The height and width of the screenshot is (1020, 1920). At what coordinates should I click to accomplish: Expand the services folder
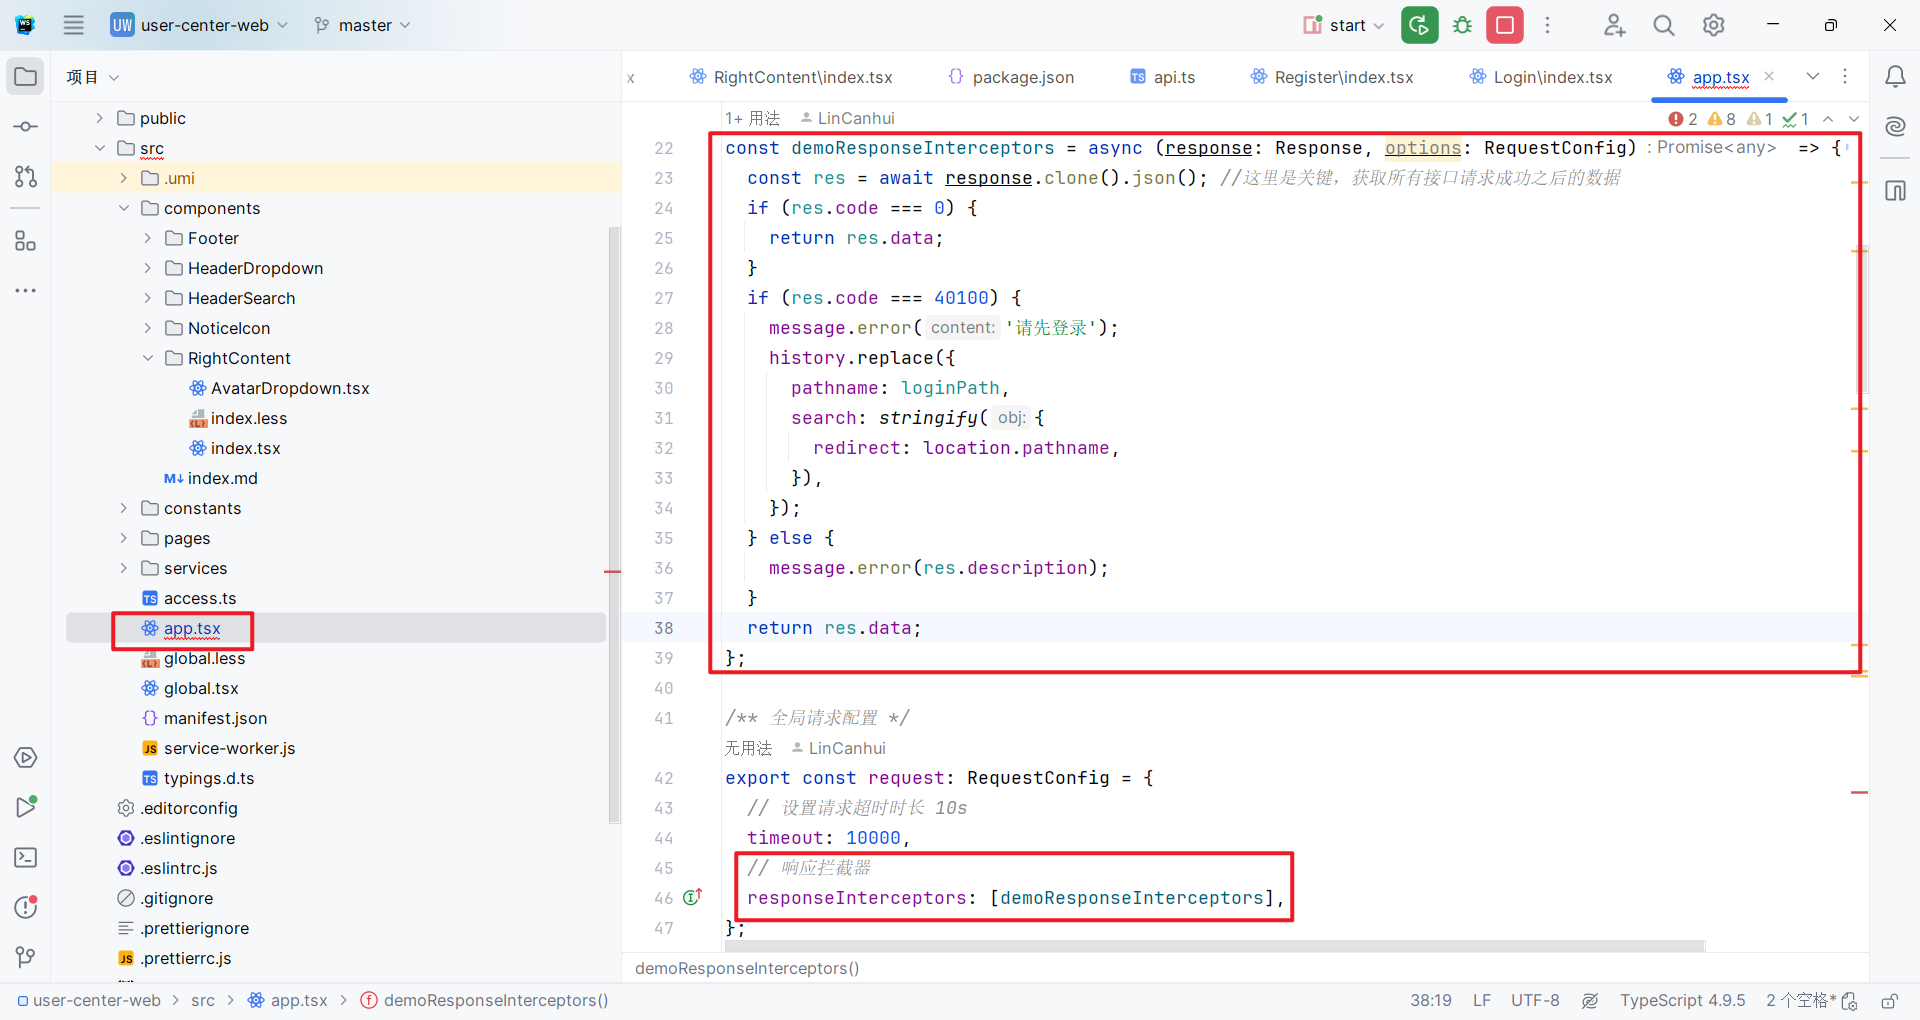click(x=124, y=568)
